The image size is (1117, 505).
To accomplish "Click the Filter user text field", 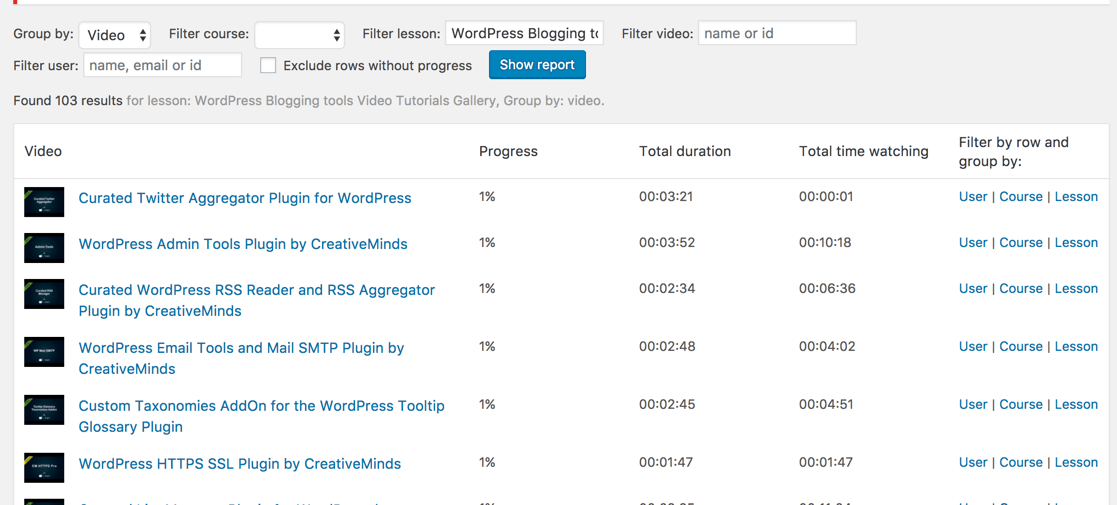I will point(162,65).
